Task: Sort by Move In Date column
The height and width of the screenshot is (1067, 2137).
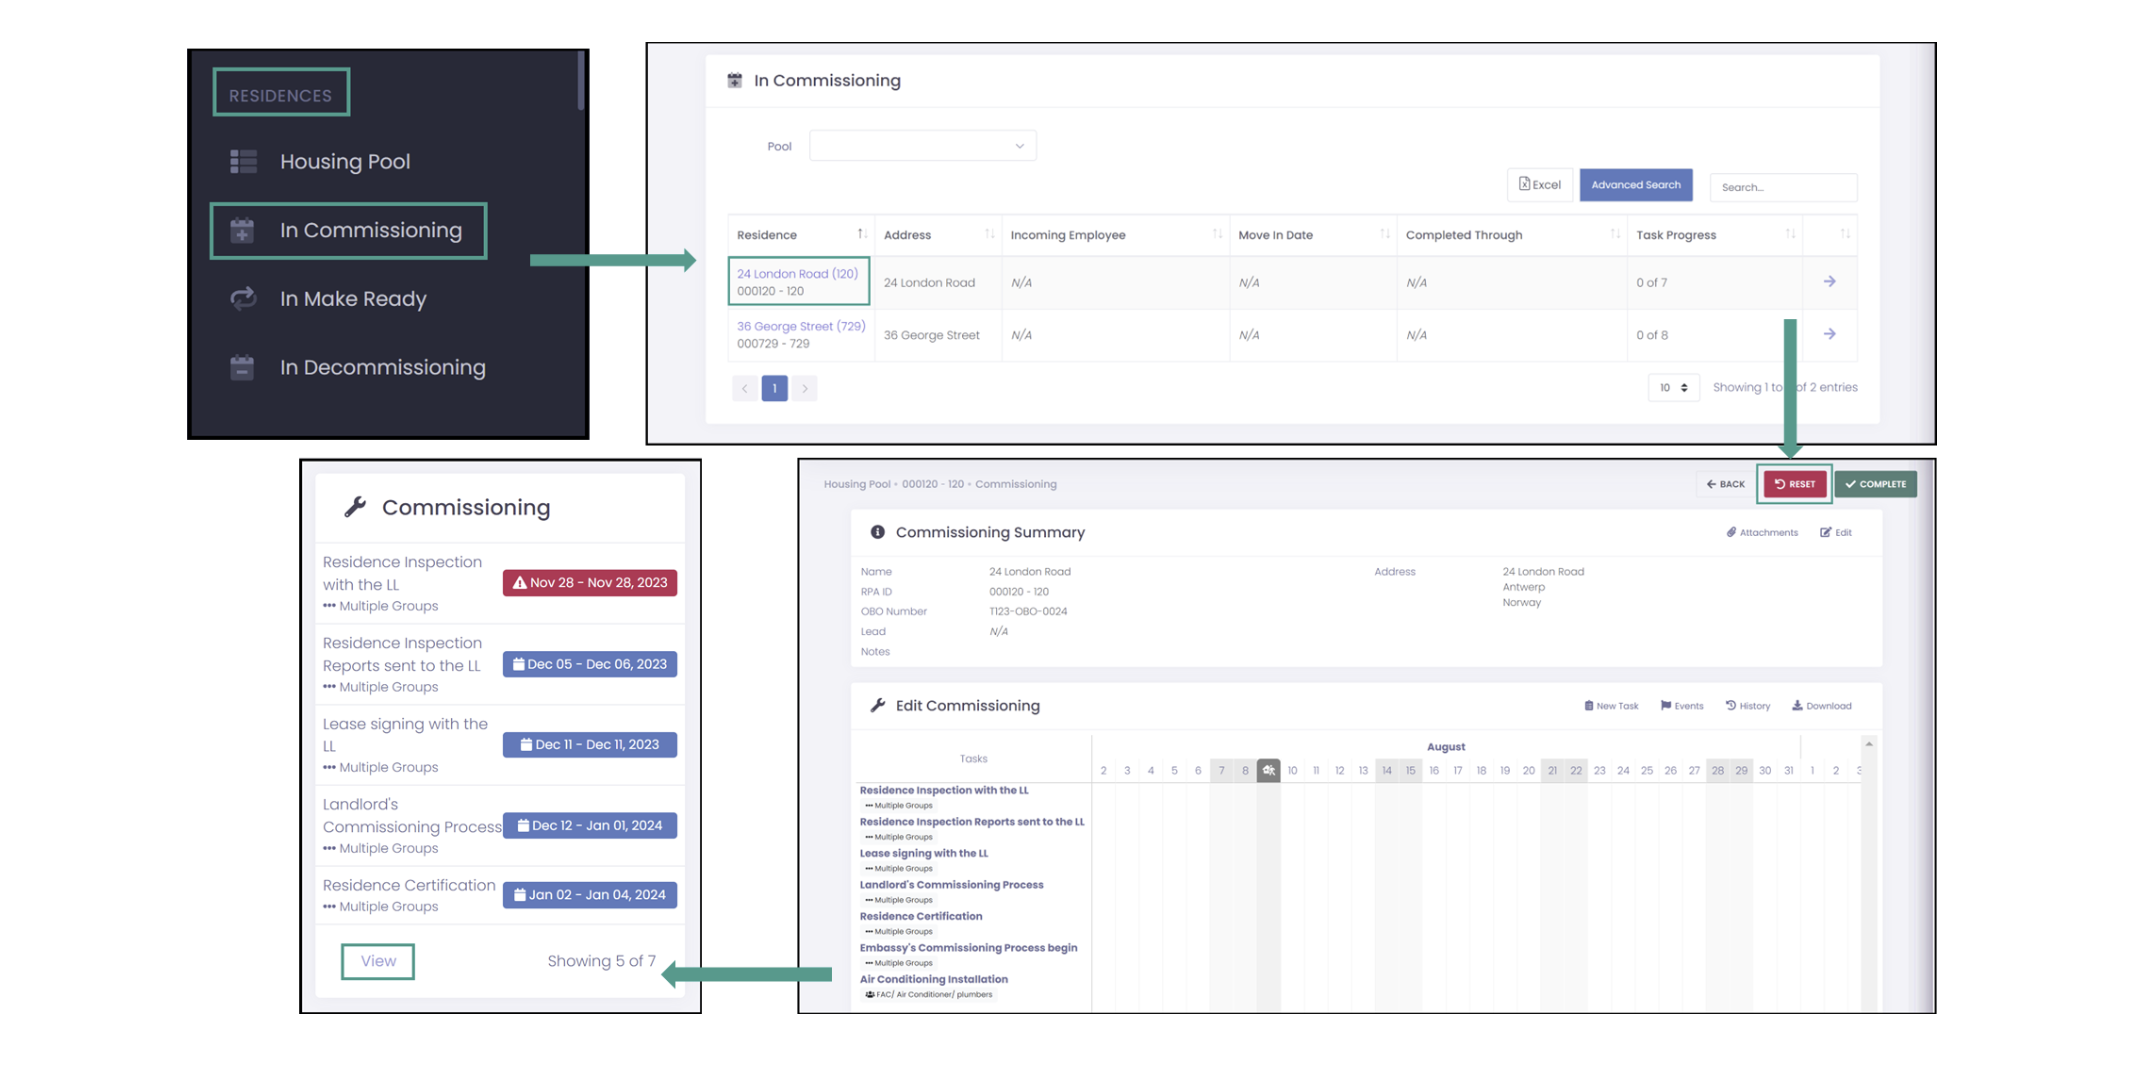Action: pos(1312,234)
